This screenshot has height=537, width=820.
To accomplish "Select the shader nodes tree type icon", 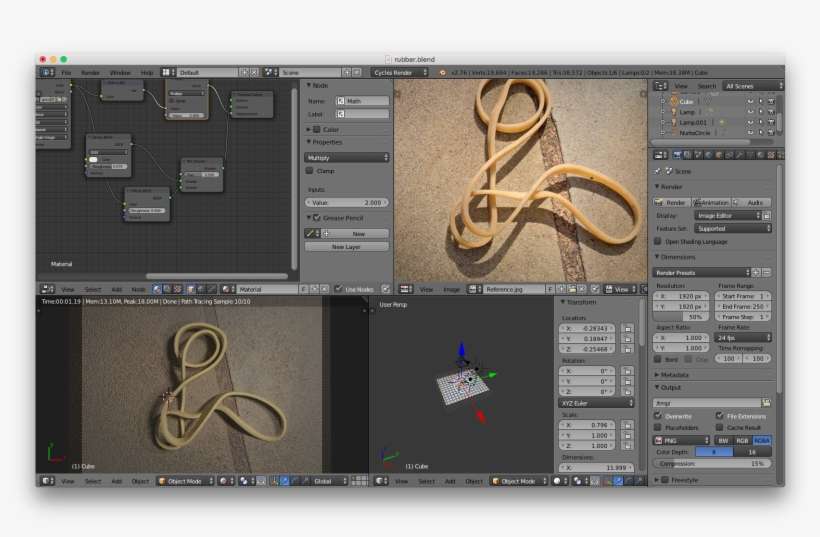I will [157, 289].
